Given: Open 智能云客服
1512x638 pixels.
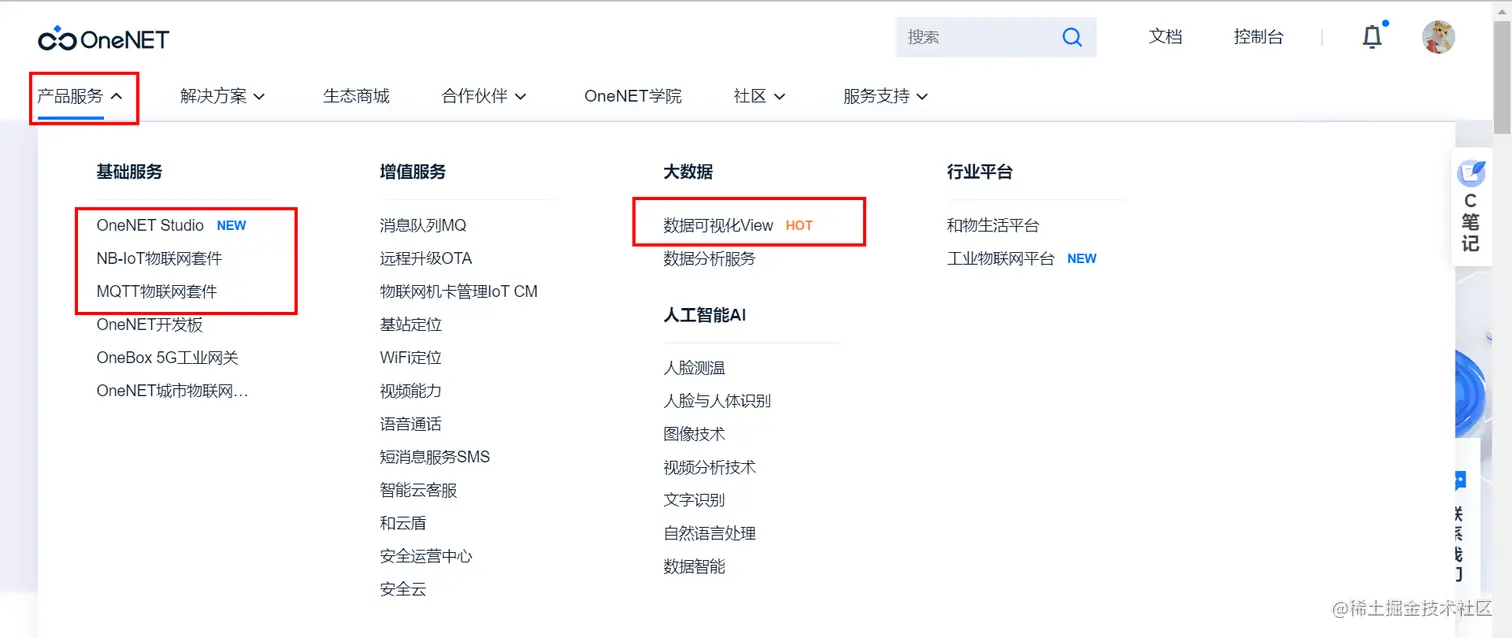Looking at the screenshot, I should click(x=418, y=489).
